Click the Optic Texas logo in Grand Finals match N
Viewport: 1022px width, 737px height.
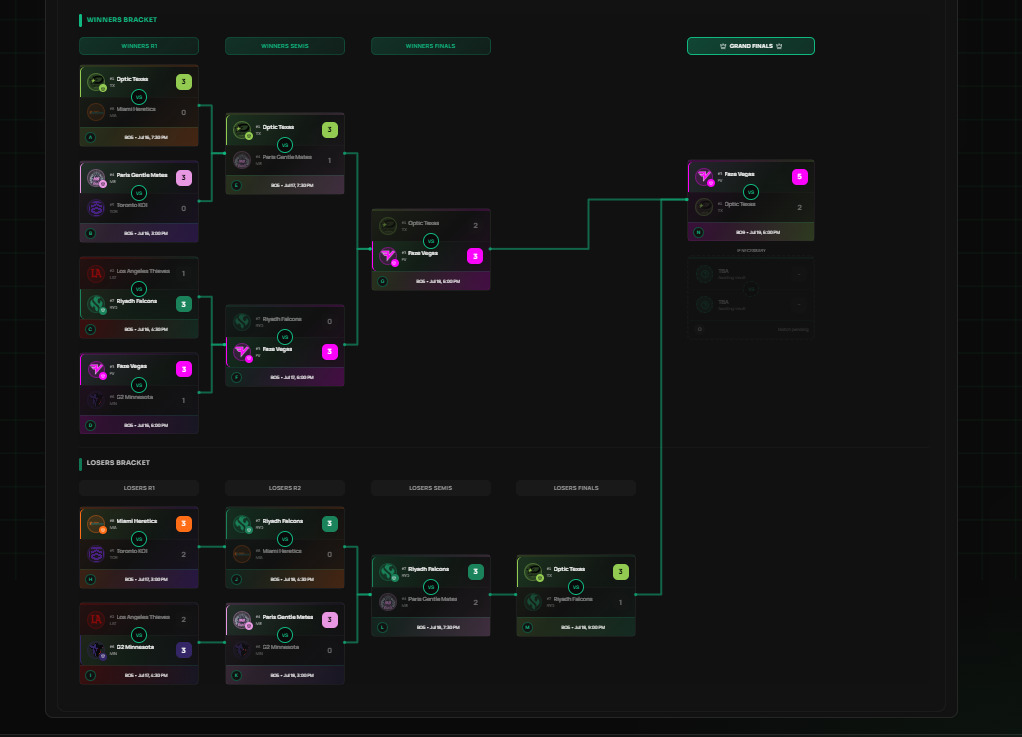[x=704, y=207]
